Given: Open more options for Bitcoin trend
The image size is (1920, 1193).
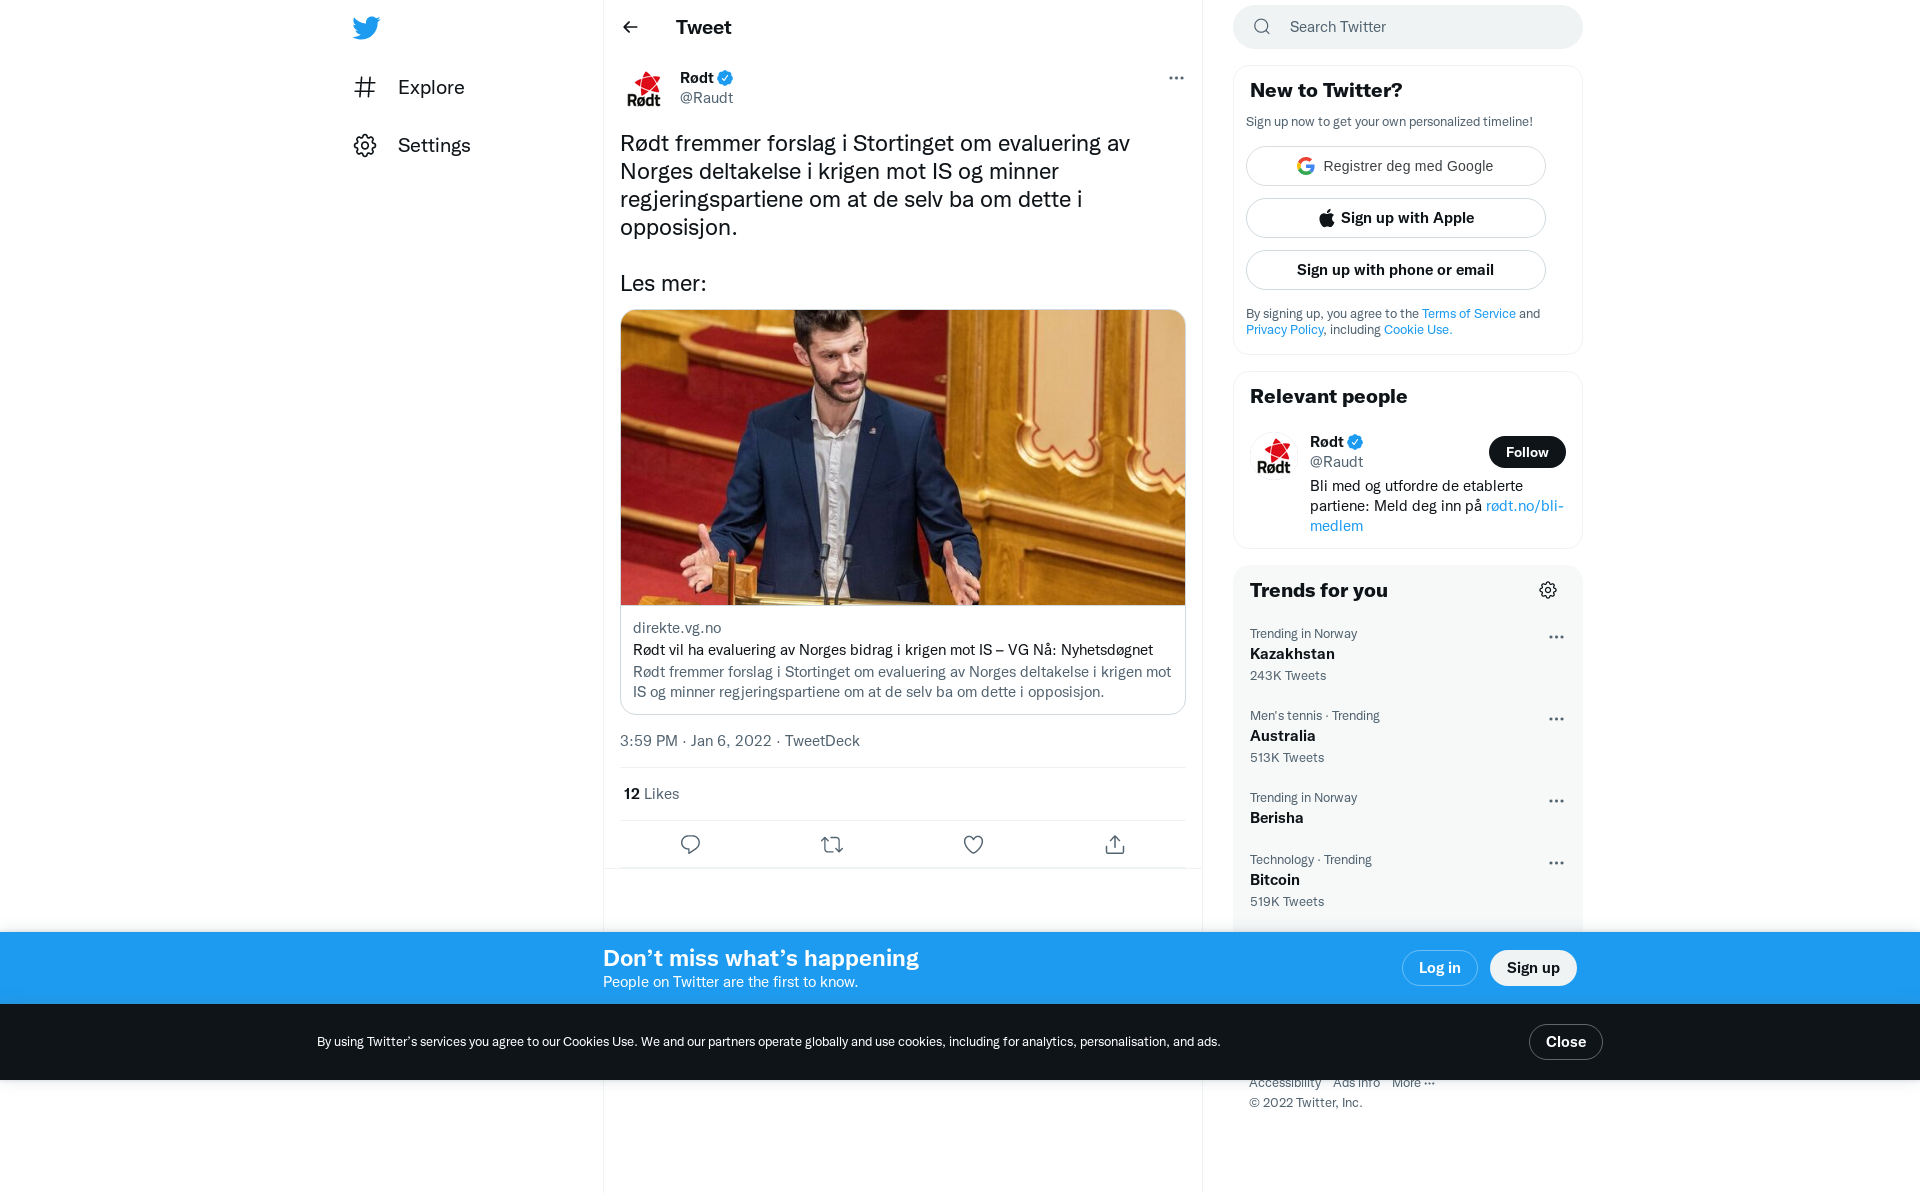Looking at the screenshot, I should [1556, 863].
